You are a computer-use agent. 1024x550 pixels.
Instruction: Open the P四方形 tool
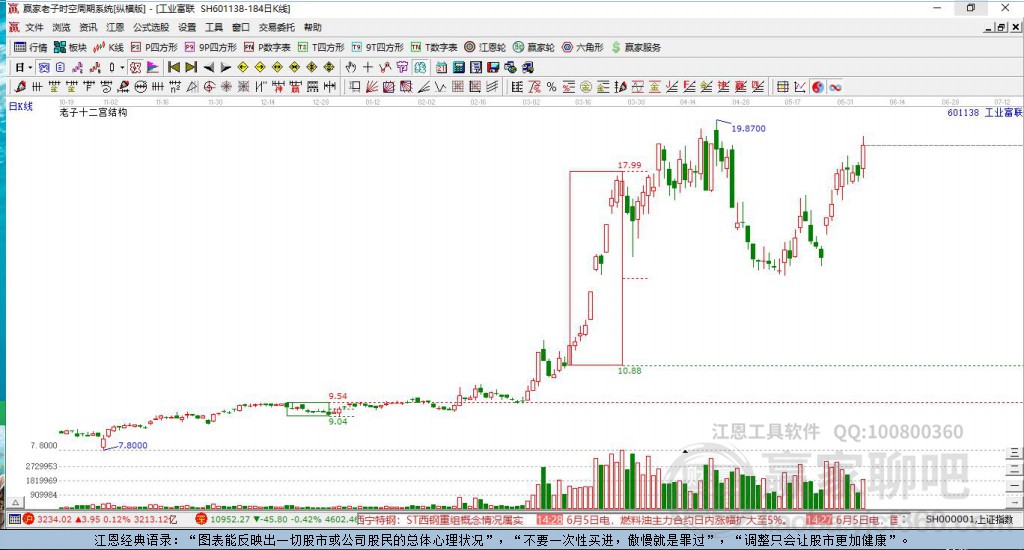154,47
